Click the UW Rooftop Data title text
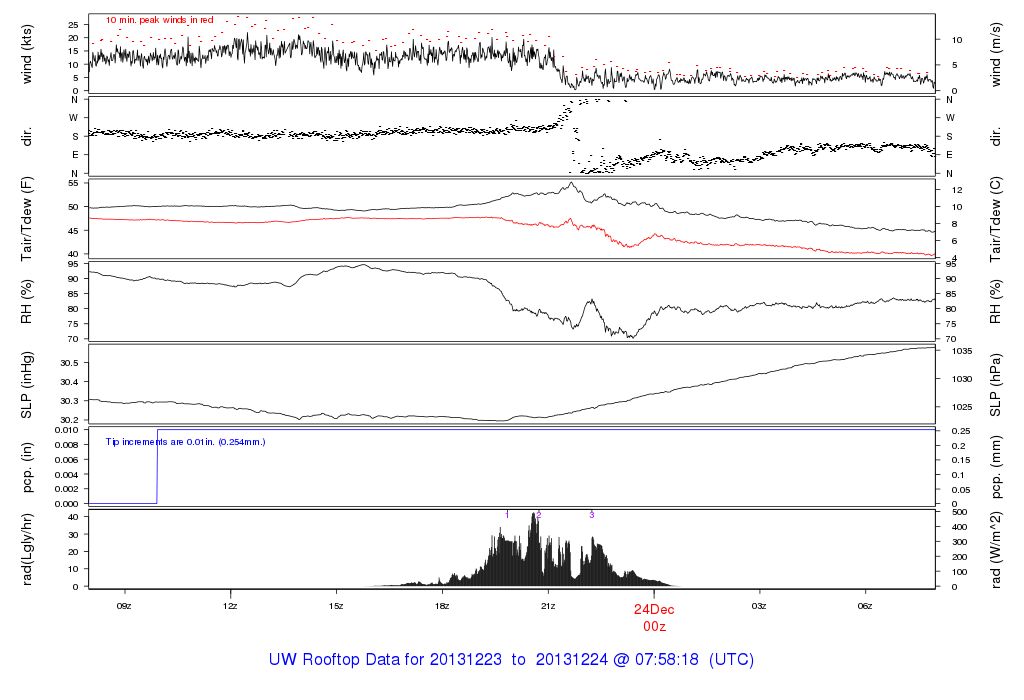Image resolution: width=1024 pixels, height=700 pixels. 511,660
